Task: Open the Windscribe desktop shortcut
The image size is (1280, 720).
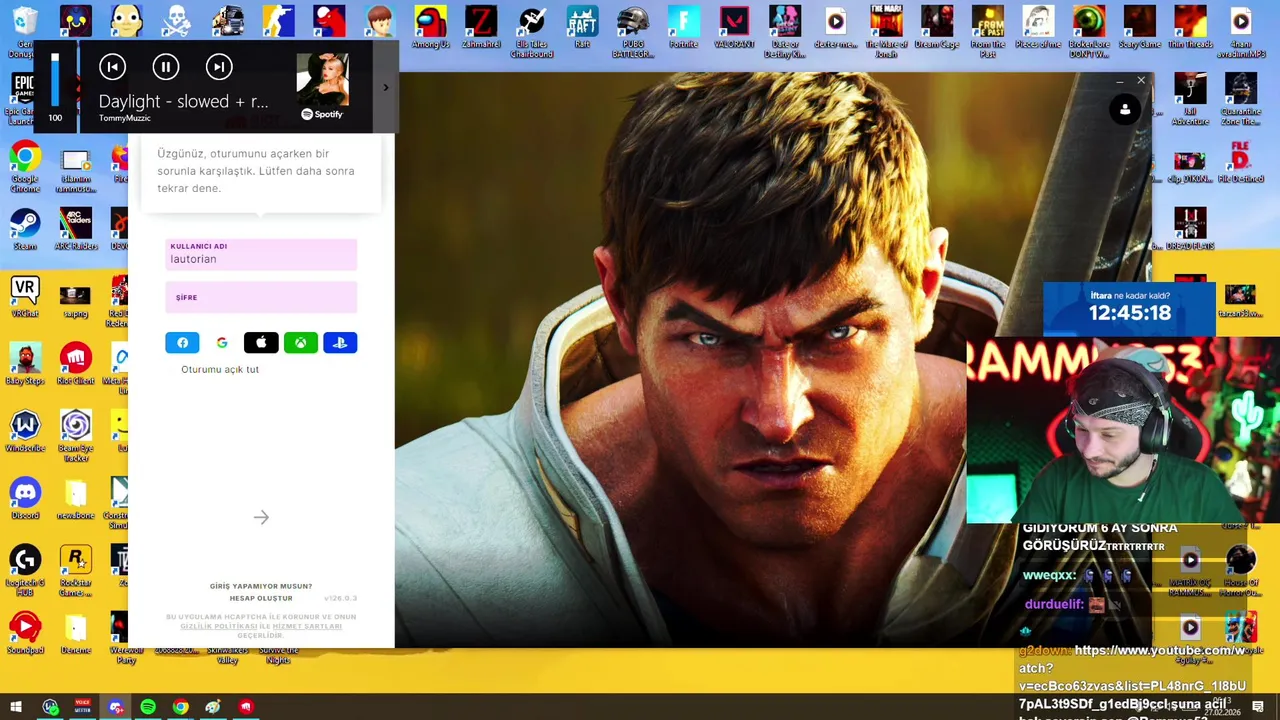Action: point(25,431)
